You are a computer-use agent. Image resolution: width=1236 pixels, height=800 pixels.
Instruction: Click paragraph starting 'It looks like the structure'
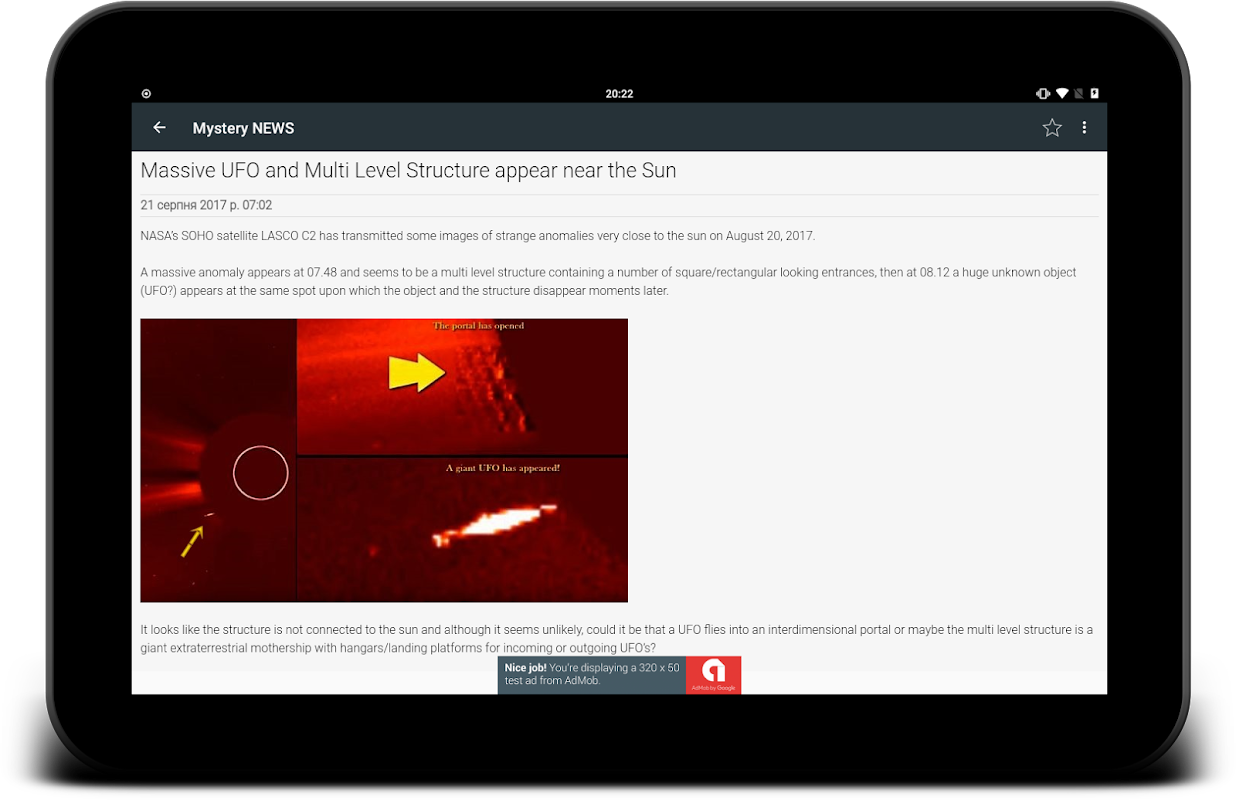click(616, 639)
